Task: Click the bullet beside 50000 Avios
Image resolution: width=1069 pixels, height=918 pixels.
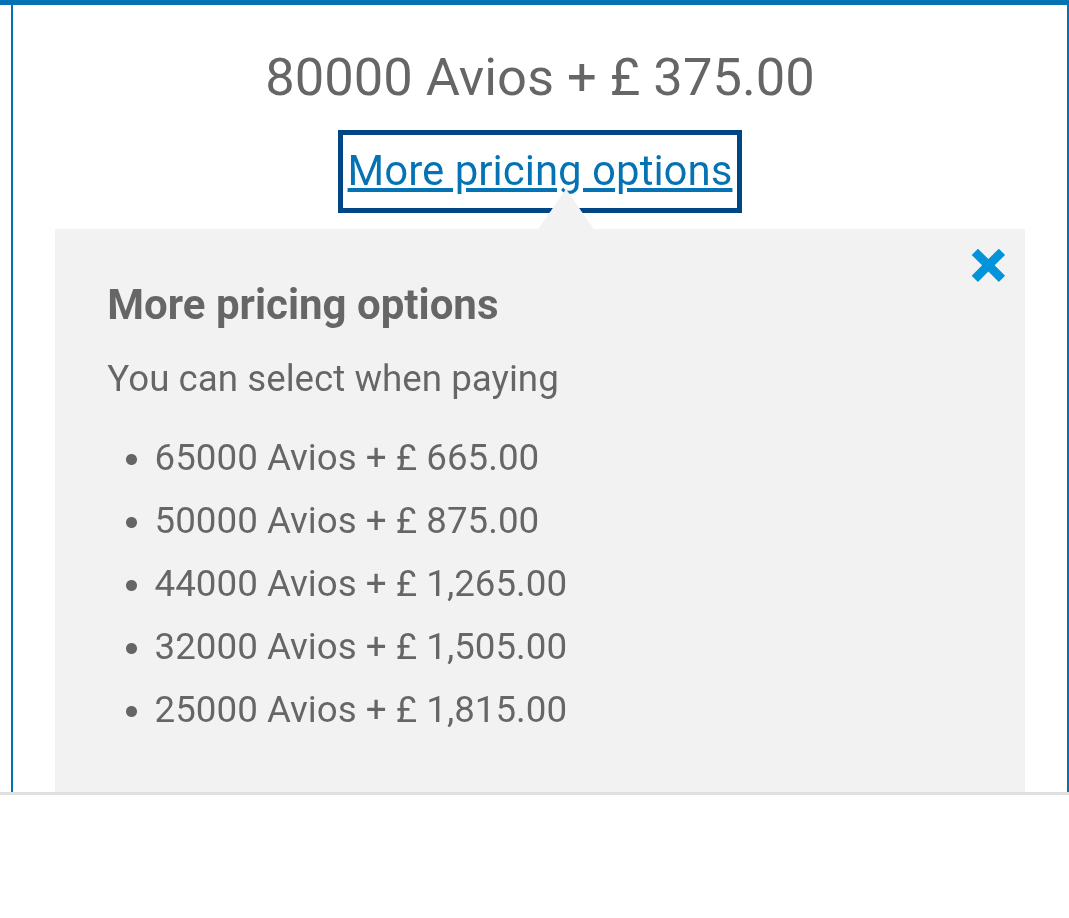Action: click(132, 523)
